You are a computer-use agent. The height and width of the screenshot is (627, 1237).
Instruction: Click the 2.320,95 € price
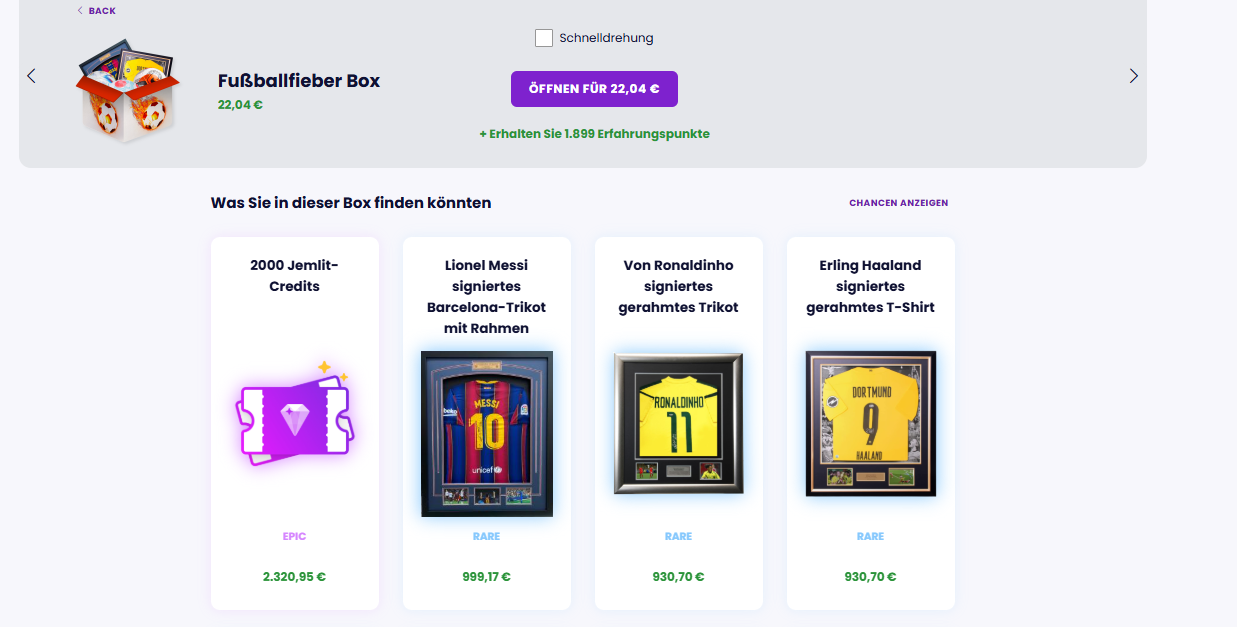pos(294,577)
